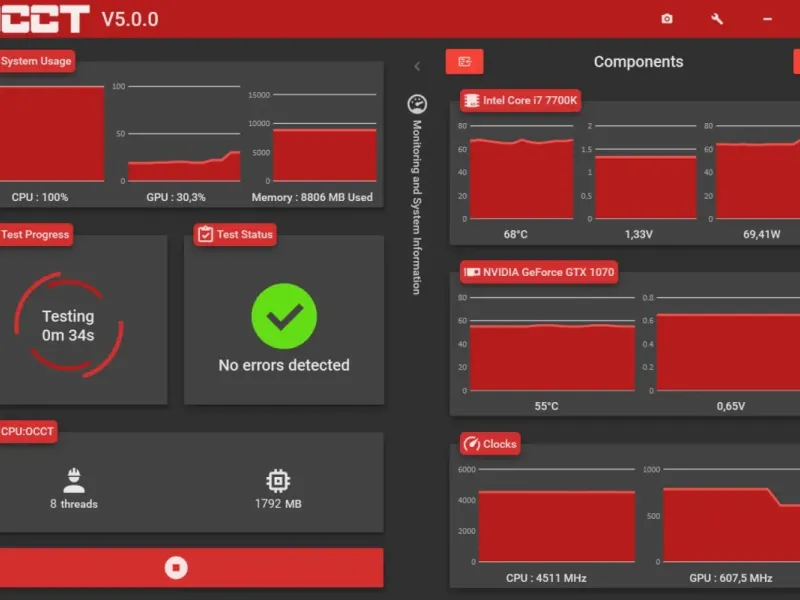This screenshot has width=800, height=600.
Task: Click the OCCT logo
Action: pos(45,19)
